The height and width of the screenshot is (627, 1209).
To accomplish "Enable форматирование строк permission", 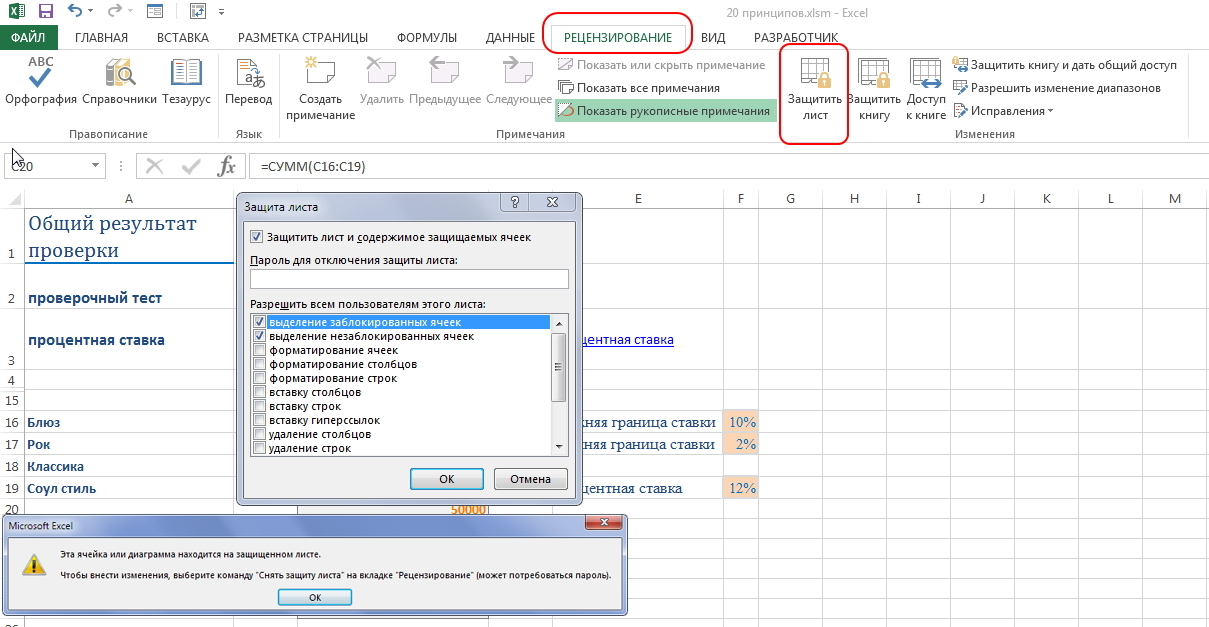I will tap(260, 378).
